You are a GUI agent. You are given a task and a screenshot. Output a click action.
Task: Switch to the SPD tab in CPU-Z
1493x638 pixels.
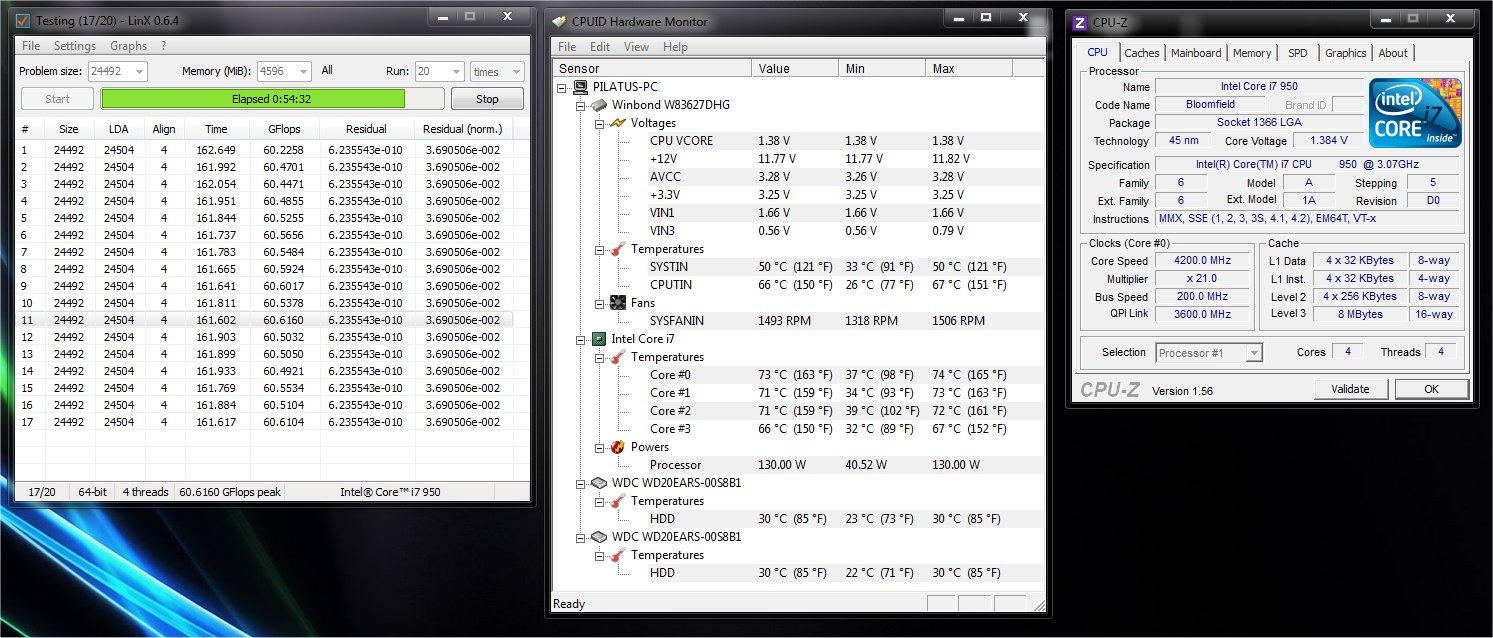[1297, 53]
